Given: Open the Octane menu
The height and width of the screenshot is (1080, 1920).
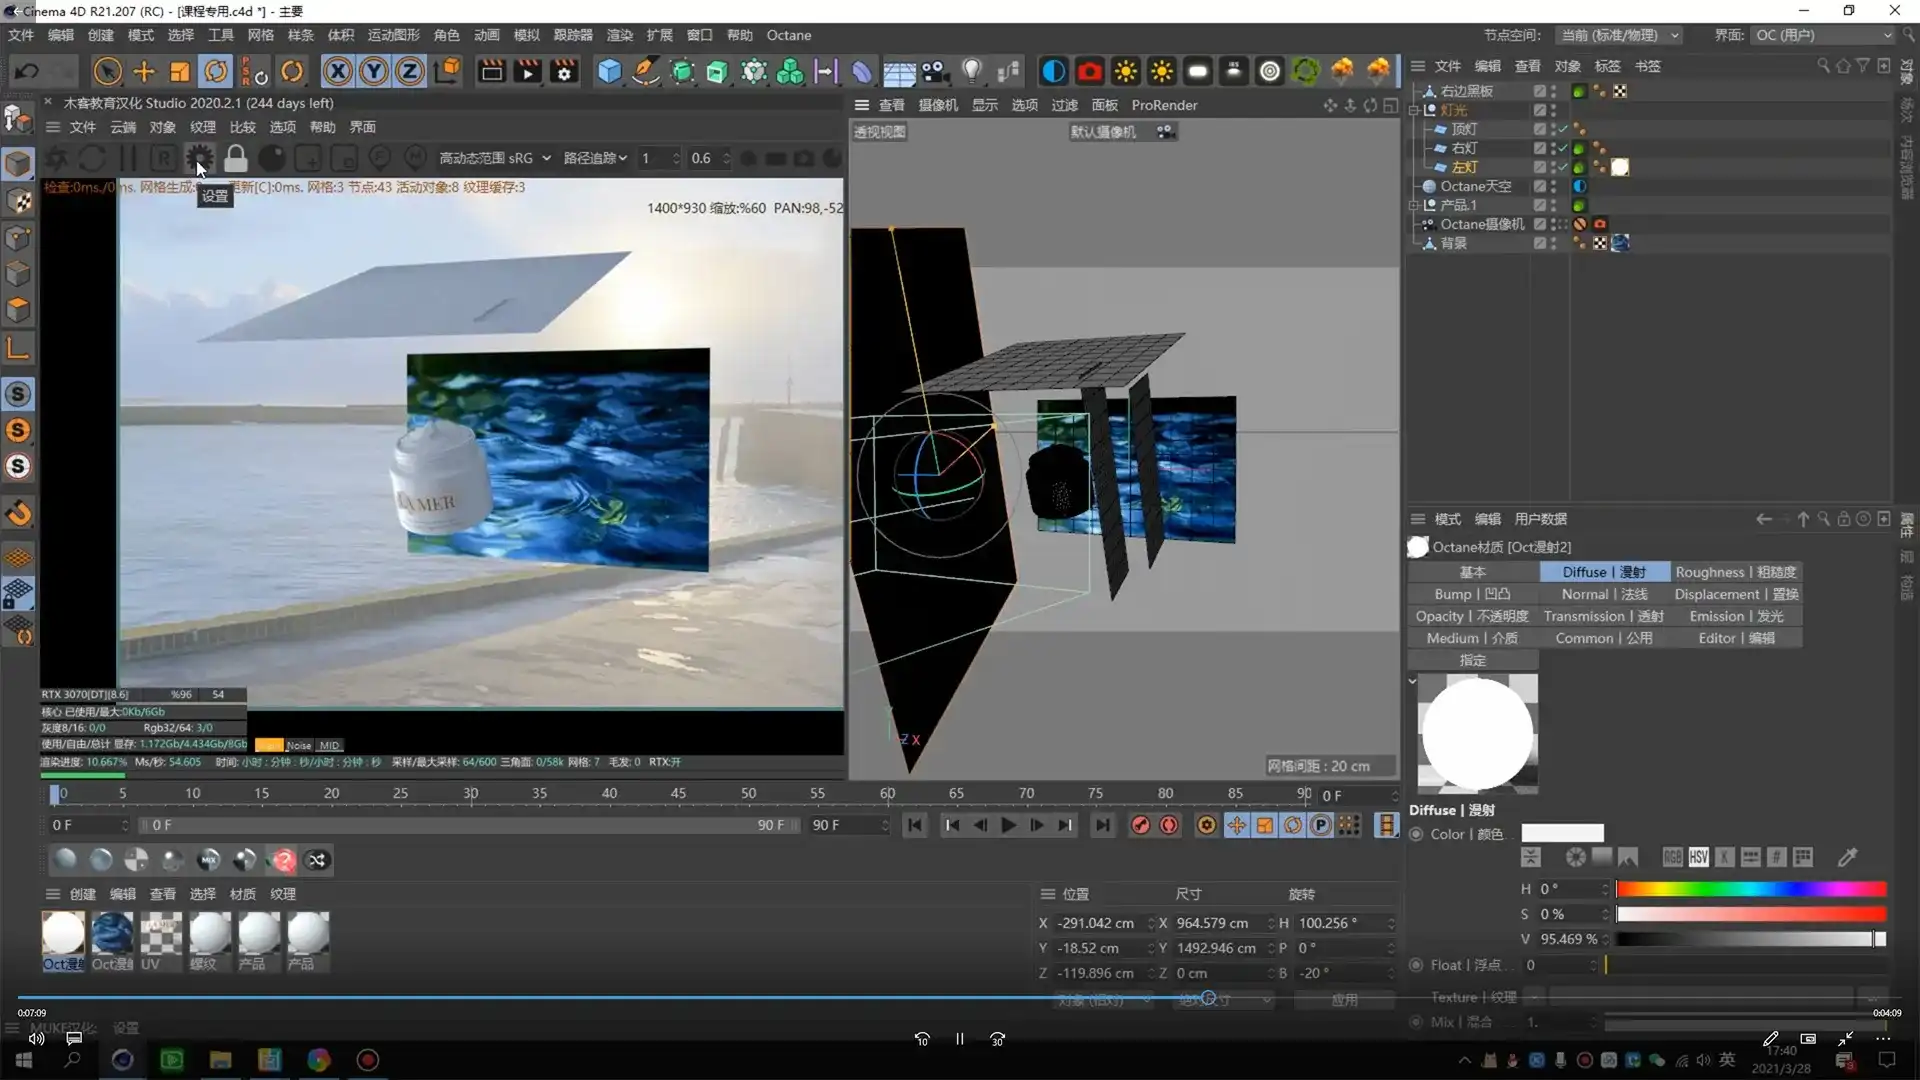Looking at the screenshot, I should coord(789,35).
